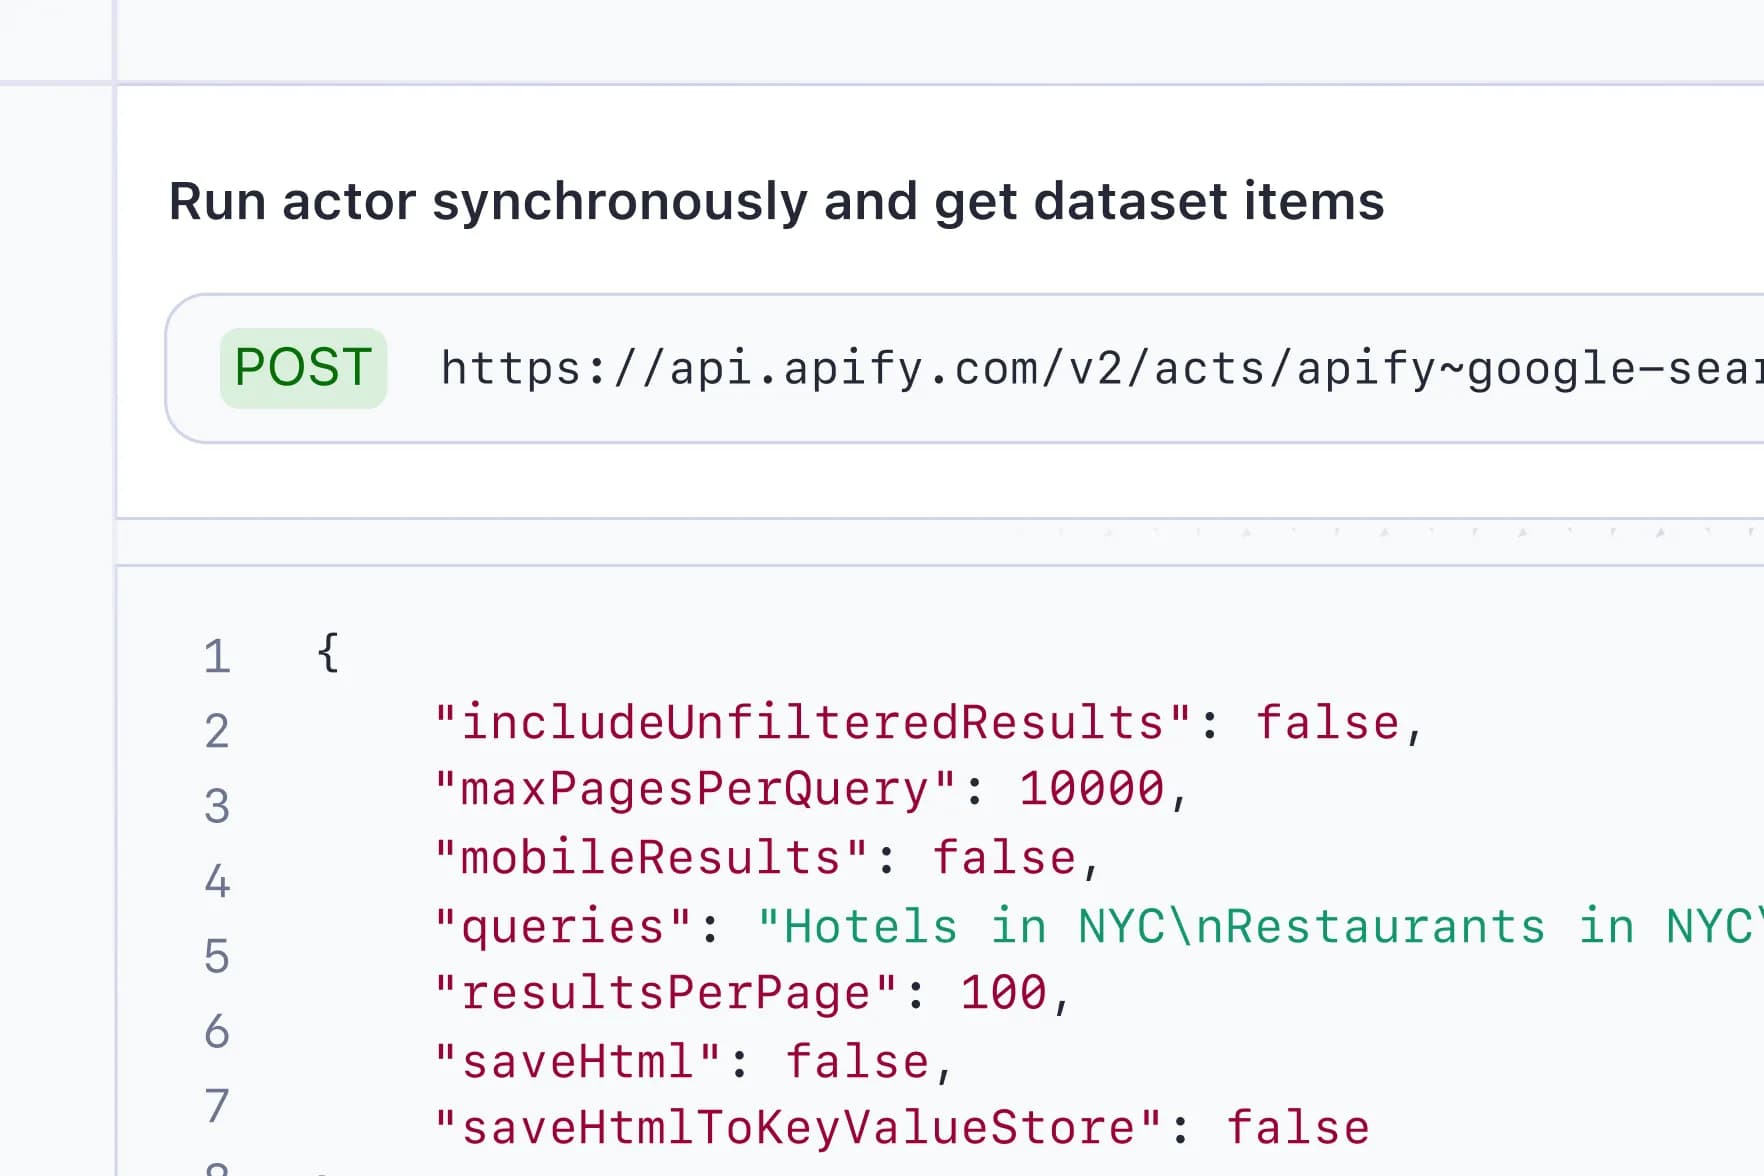Select line number 6 in the gutter
Image resolution: width=1764 pixels, height=1176 pixels.
[217, 1031]
